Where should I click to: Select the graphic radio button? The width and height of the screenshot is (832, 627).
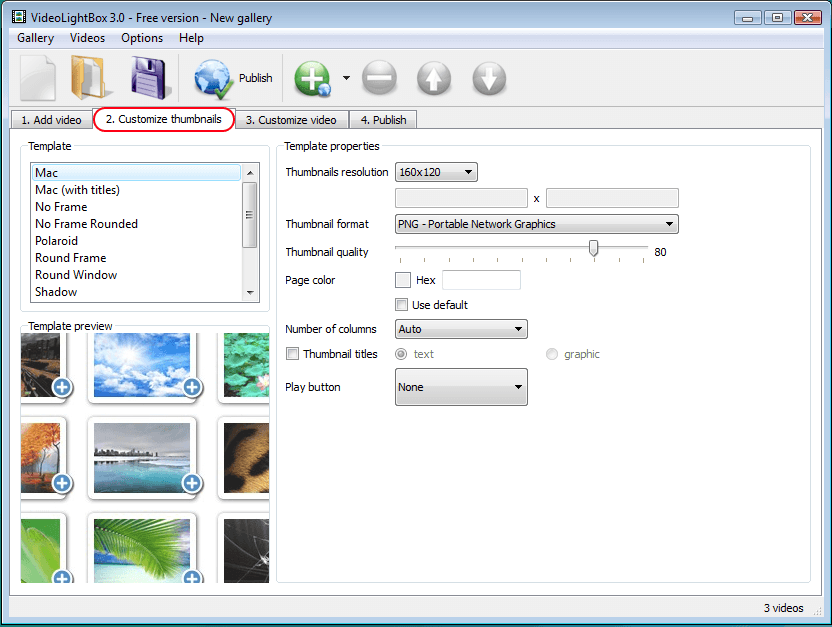tap(552, 354)
